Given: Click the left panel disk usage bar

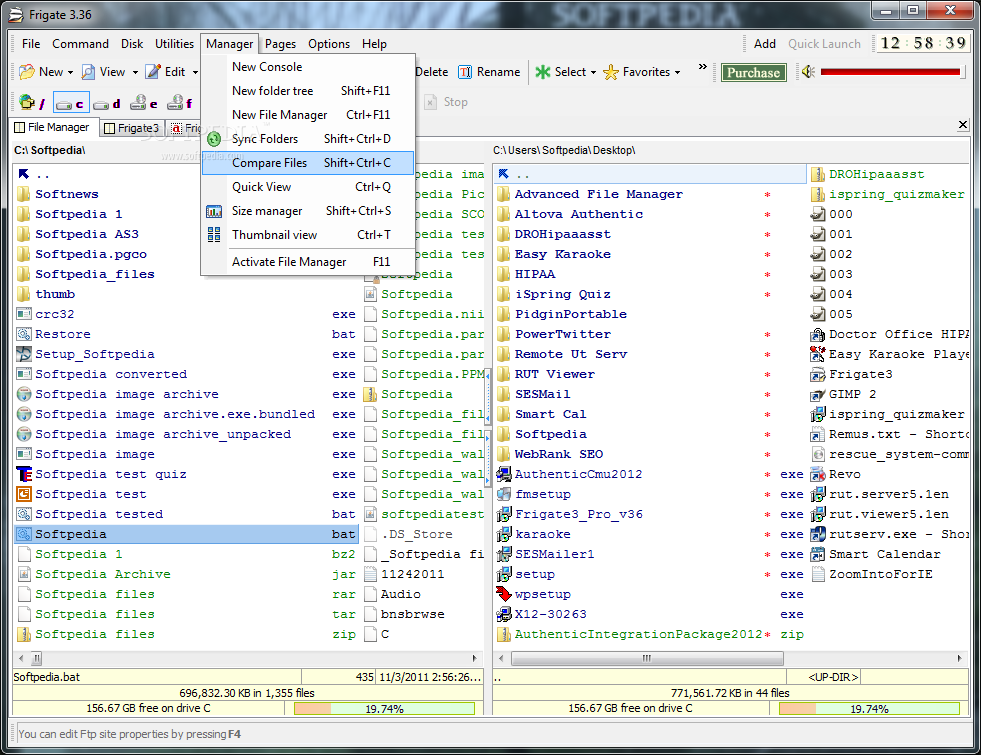Looking at the screenshot, I should tap(384, 709).
